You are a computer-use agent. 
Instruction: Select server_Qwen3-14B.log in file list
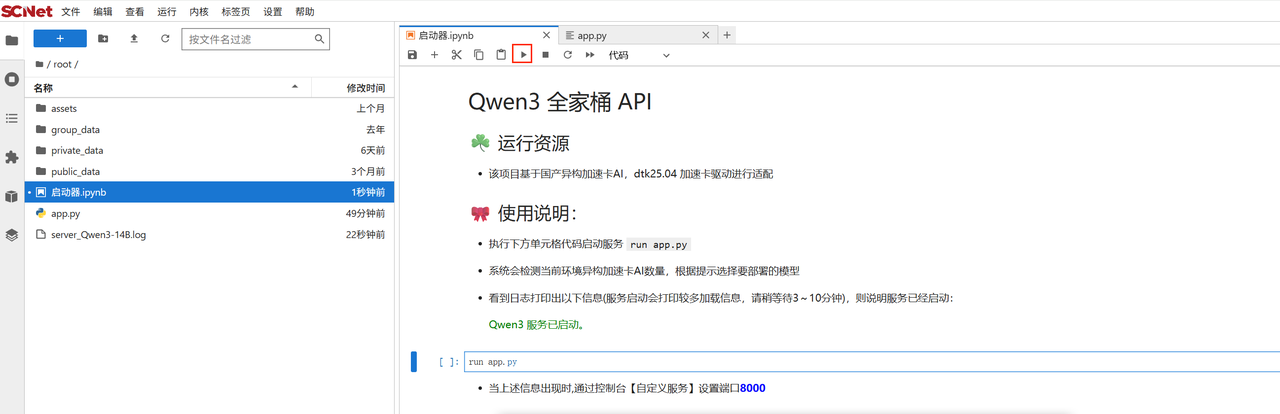click(x=98, y=234)
